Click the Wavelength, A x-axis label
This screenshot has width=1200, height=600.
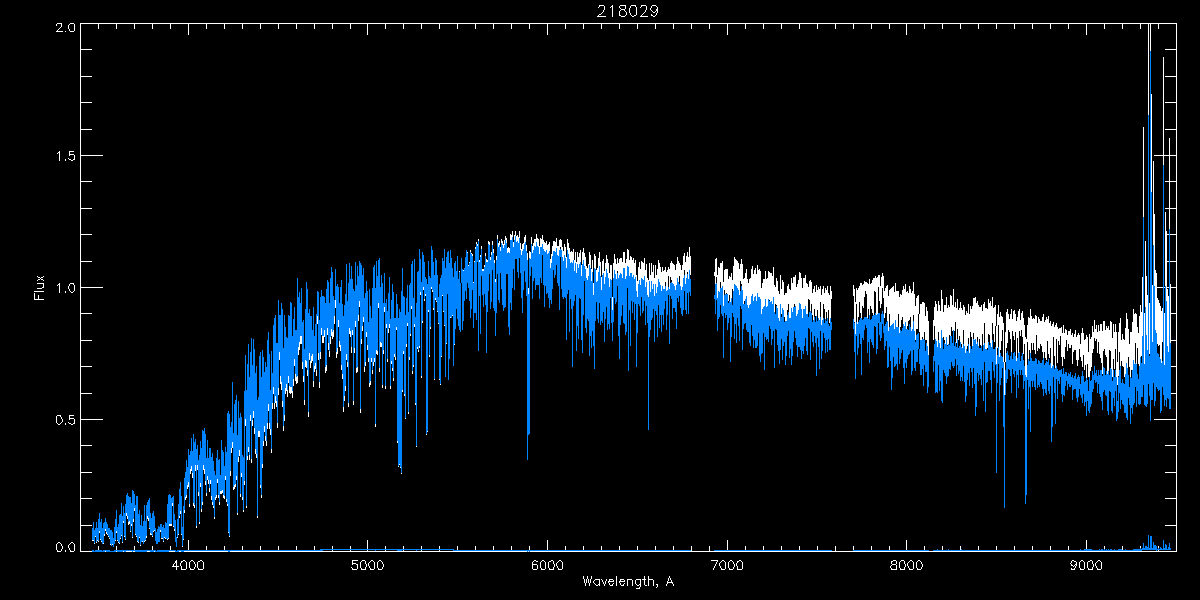point(628,581)
